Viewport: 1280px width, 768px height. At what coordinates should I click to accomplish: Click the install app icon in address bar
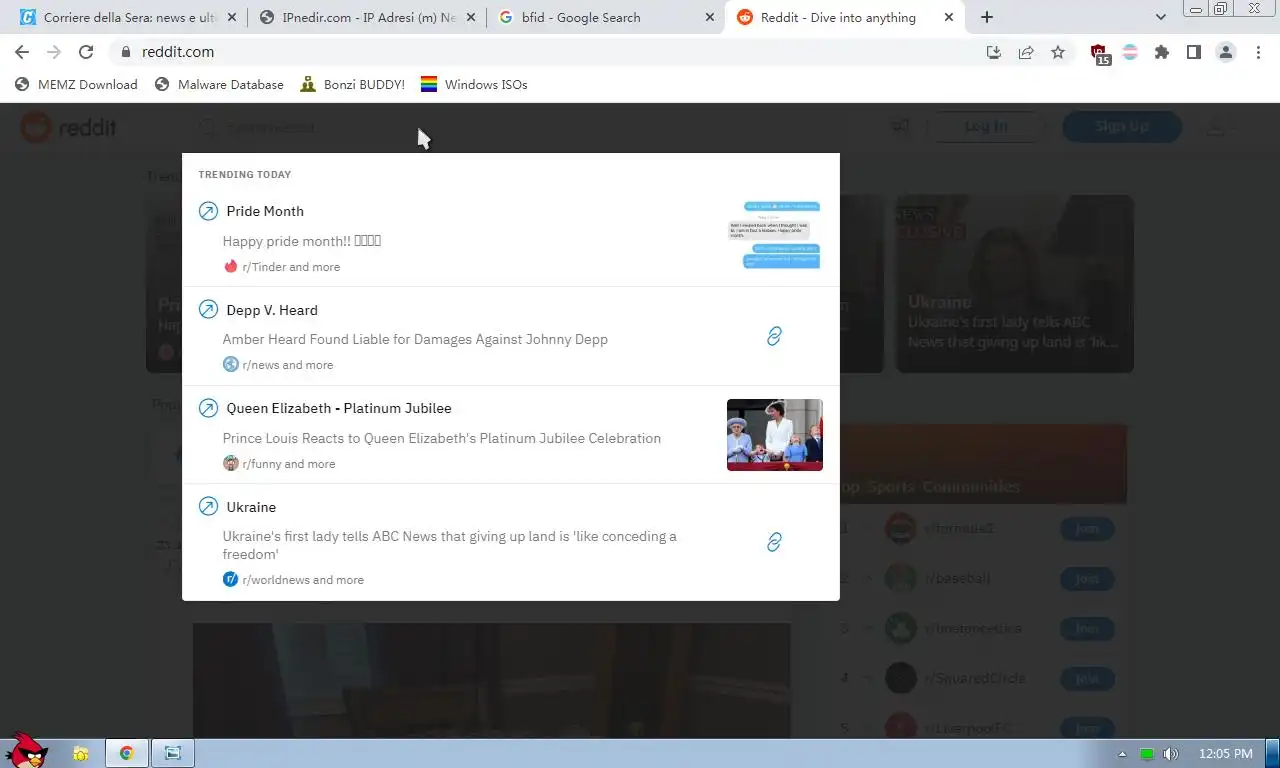[x=994, y=52]
